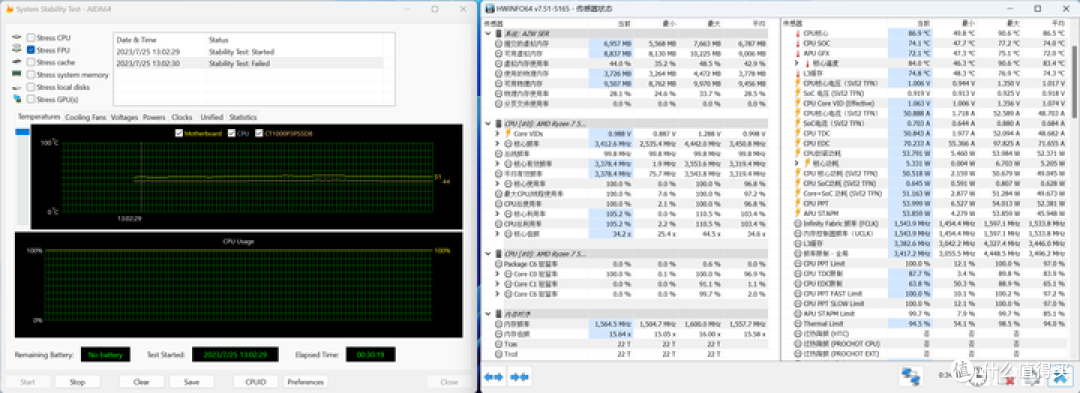Expand the Core VIDs row in HWiNFO
The width and height of the screenshot is (1080, 393).
click(498, 134)
